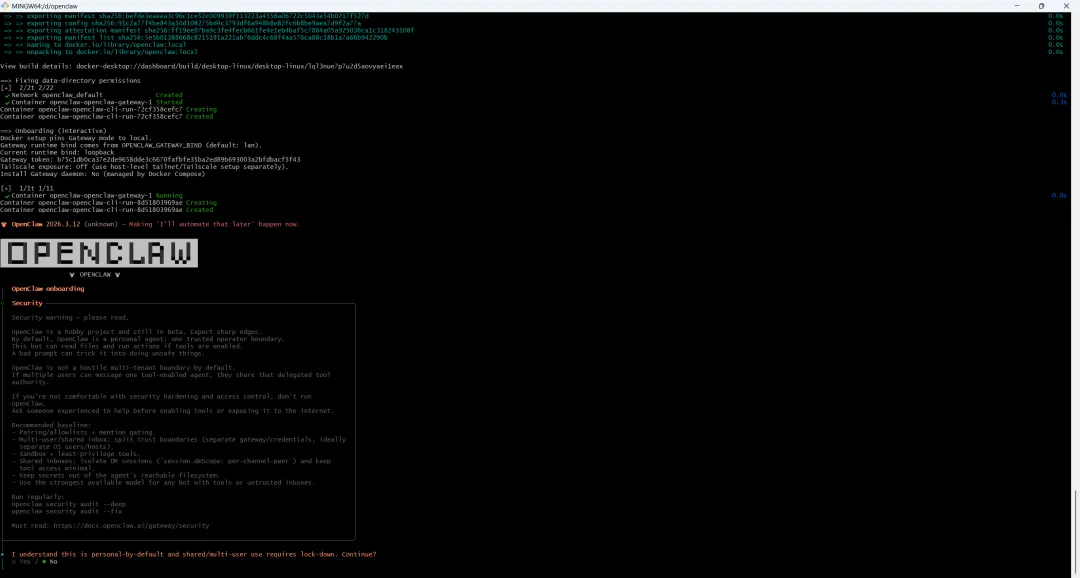Click 'Security warning - please read.' line

[70, 318]
